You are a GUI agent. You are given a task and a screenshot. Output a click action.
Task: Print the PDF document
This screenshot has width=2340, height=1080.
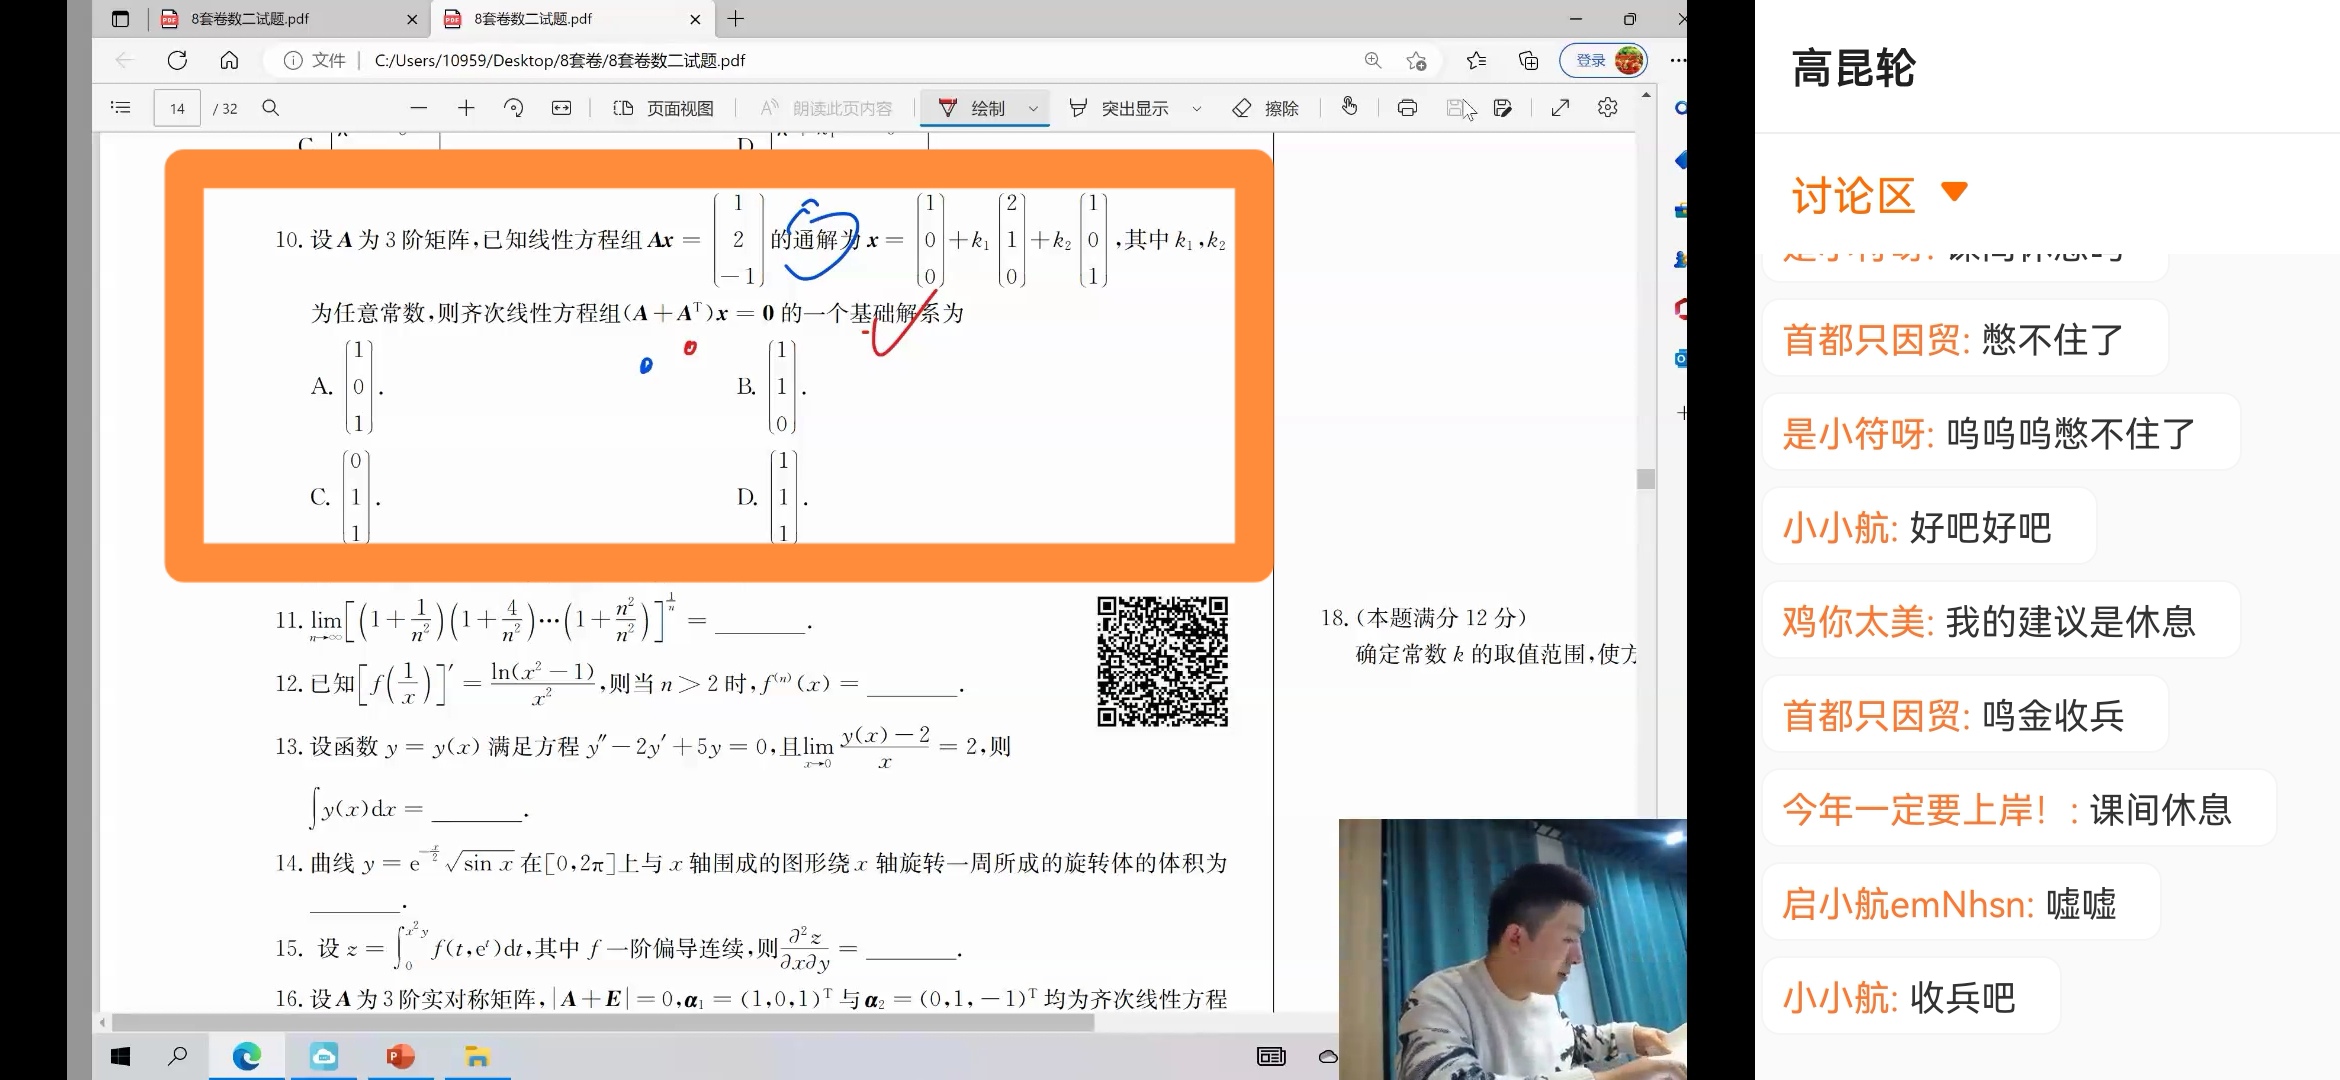[x=1407, y=107]
